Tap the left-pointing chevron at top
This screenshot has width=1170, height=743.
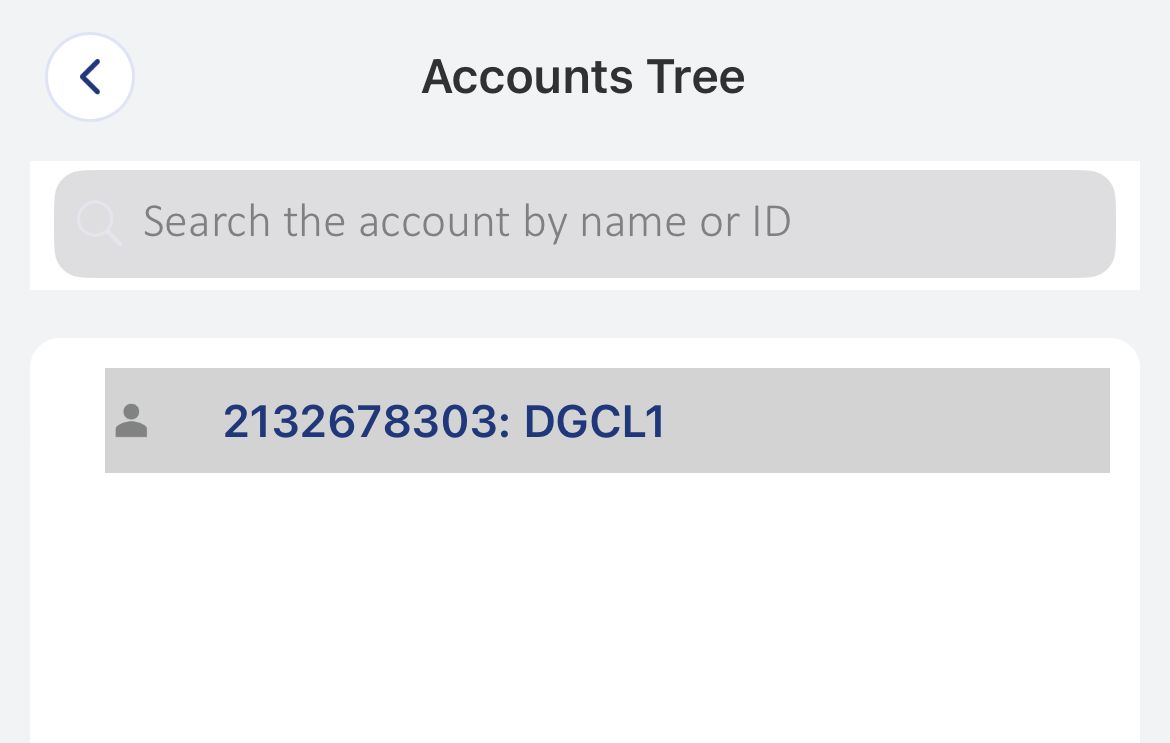pyautogui.click(x=90, y=77)
